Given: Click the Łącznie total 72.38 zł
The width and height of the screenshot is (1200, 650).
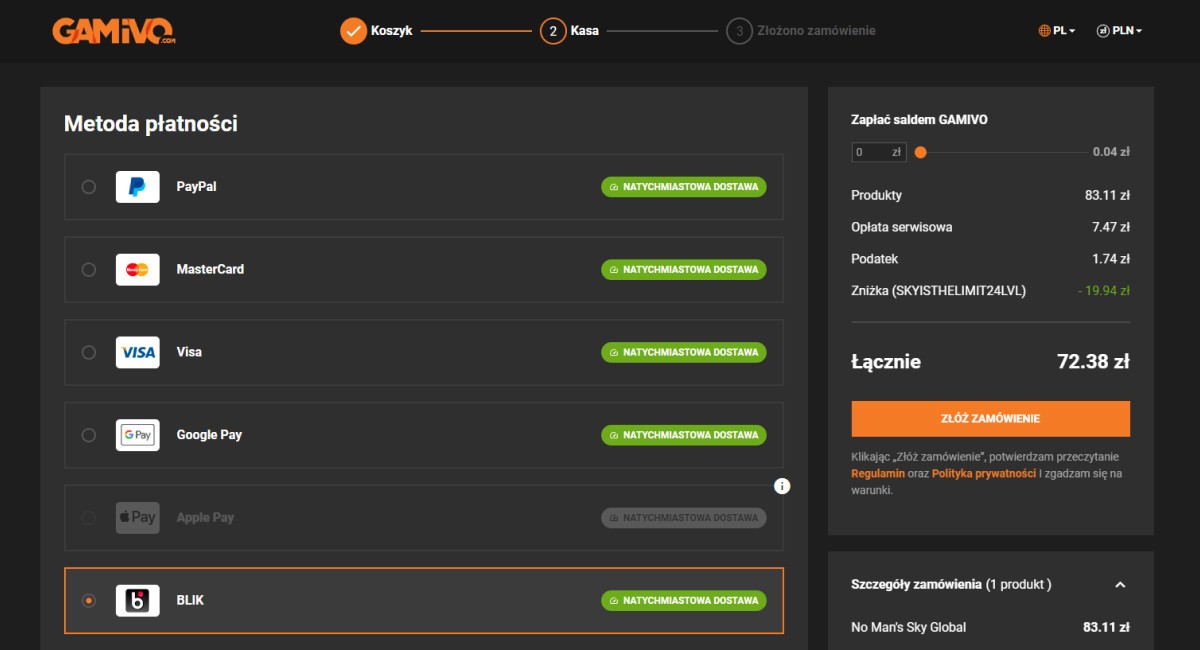Looking at the screenshot, I should coord(1093,362).
